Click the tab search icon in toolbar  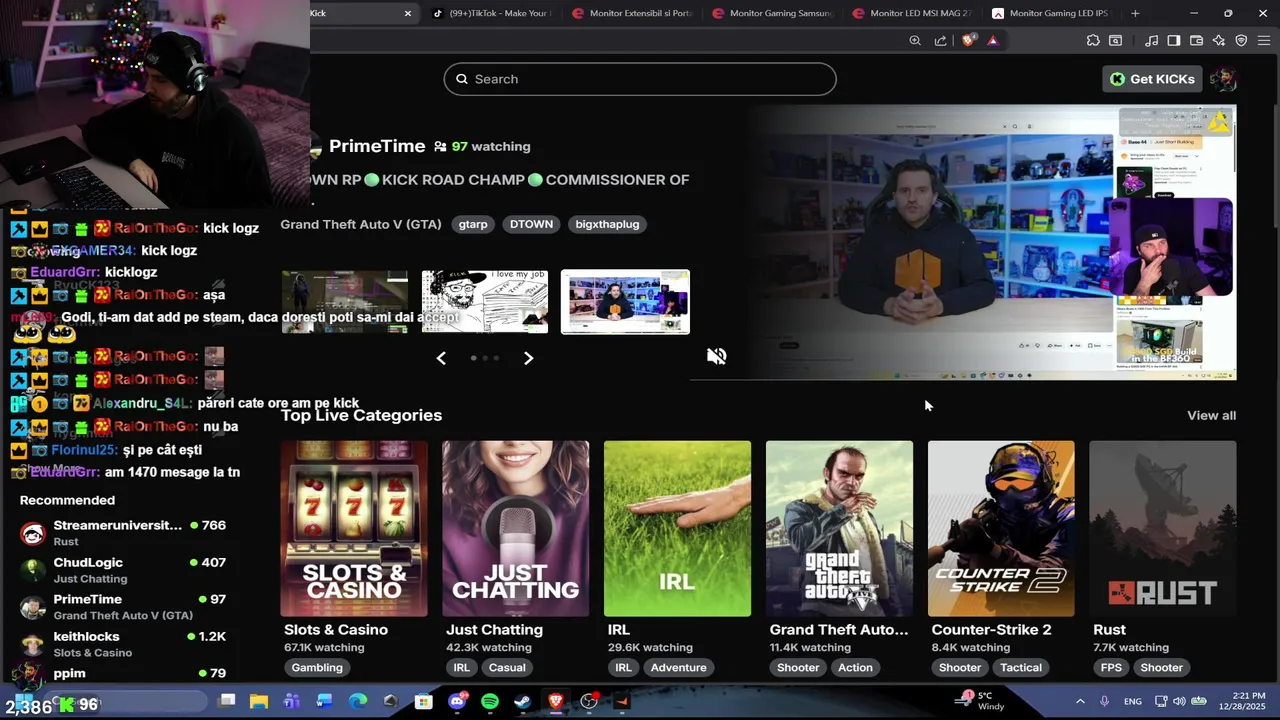[x=1115, y=40]
